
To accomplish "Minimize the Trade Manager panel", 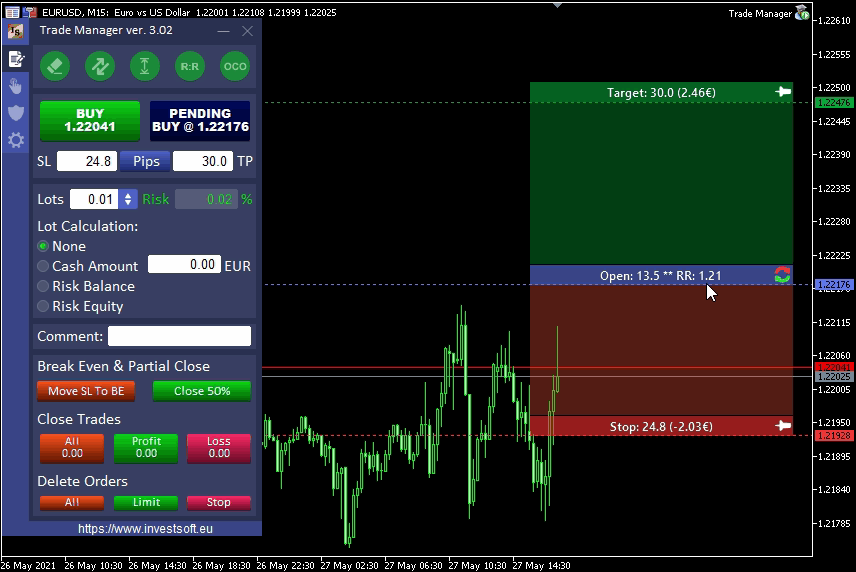I will 223,31.
